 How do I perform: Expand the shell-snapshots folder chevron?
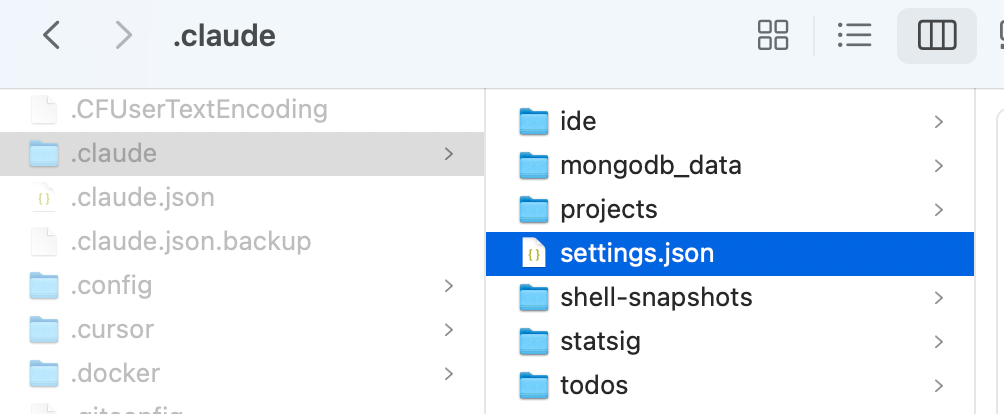click(938, 298)
